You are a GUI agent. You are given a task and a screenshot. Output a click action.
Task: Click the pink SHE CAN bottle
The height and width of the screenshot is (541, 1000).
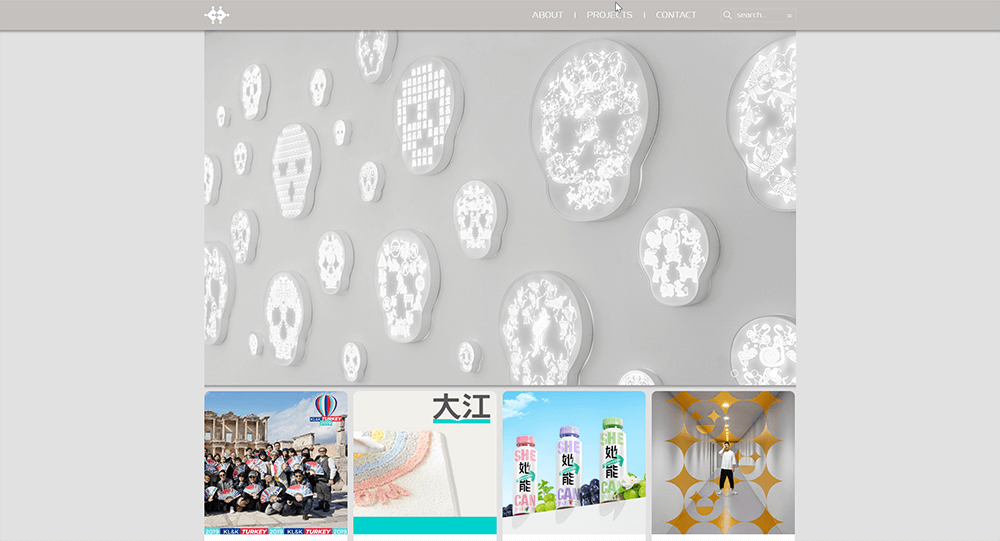pyautogui.click(x=525, y=473)
